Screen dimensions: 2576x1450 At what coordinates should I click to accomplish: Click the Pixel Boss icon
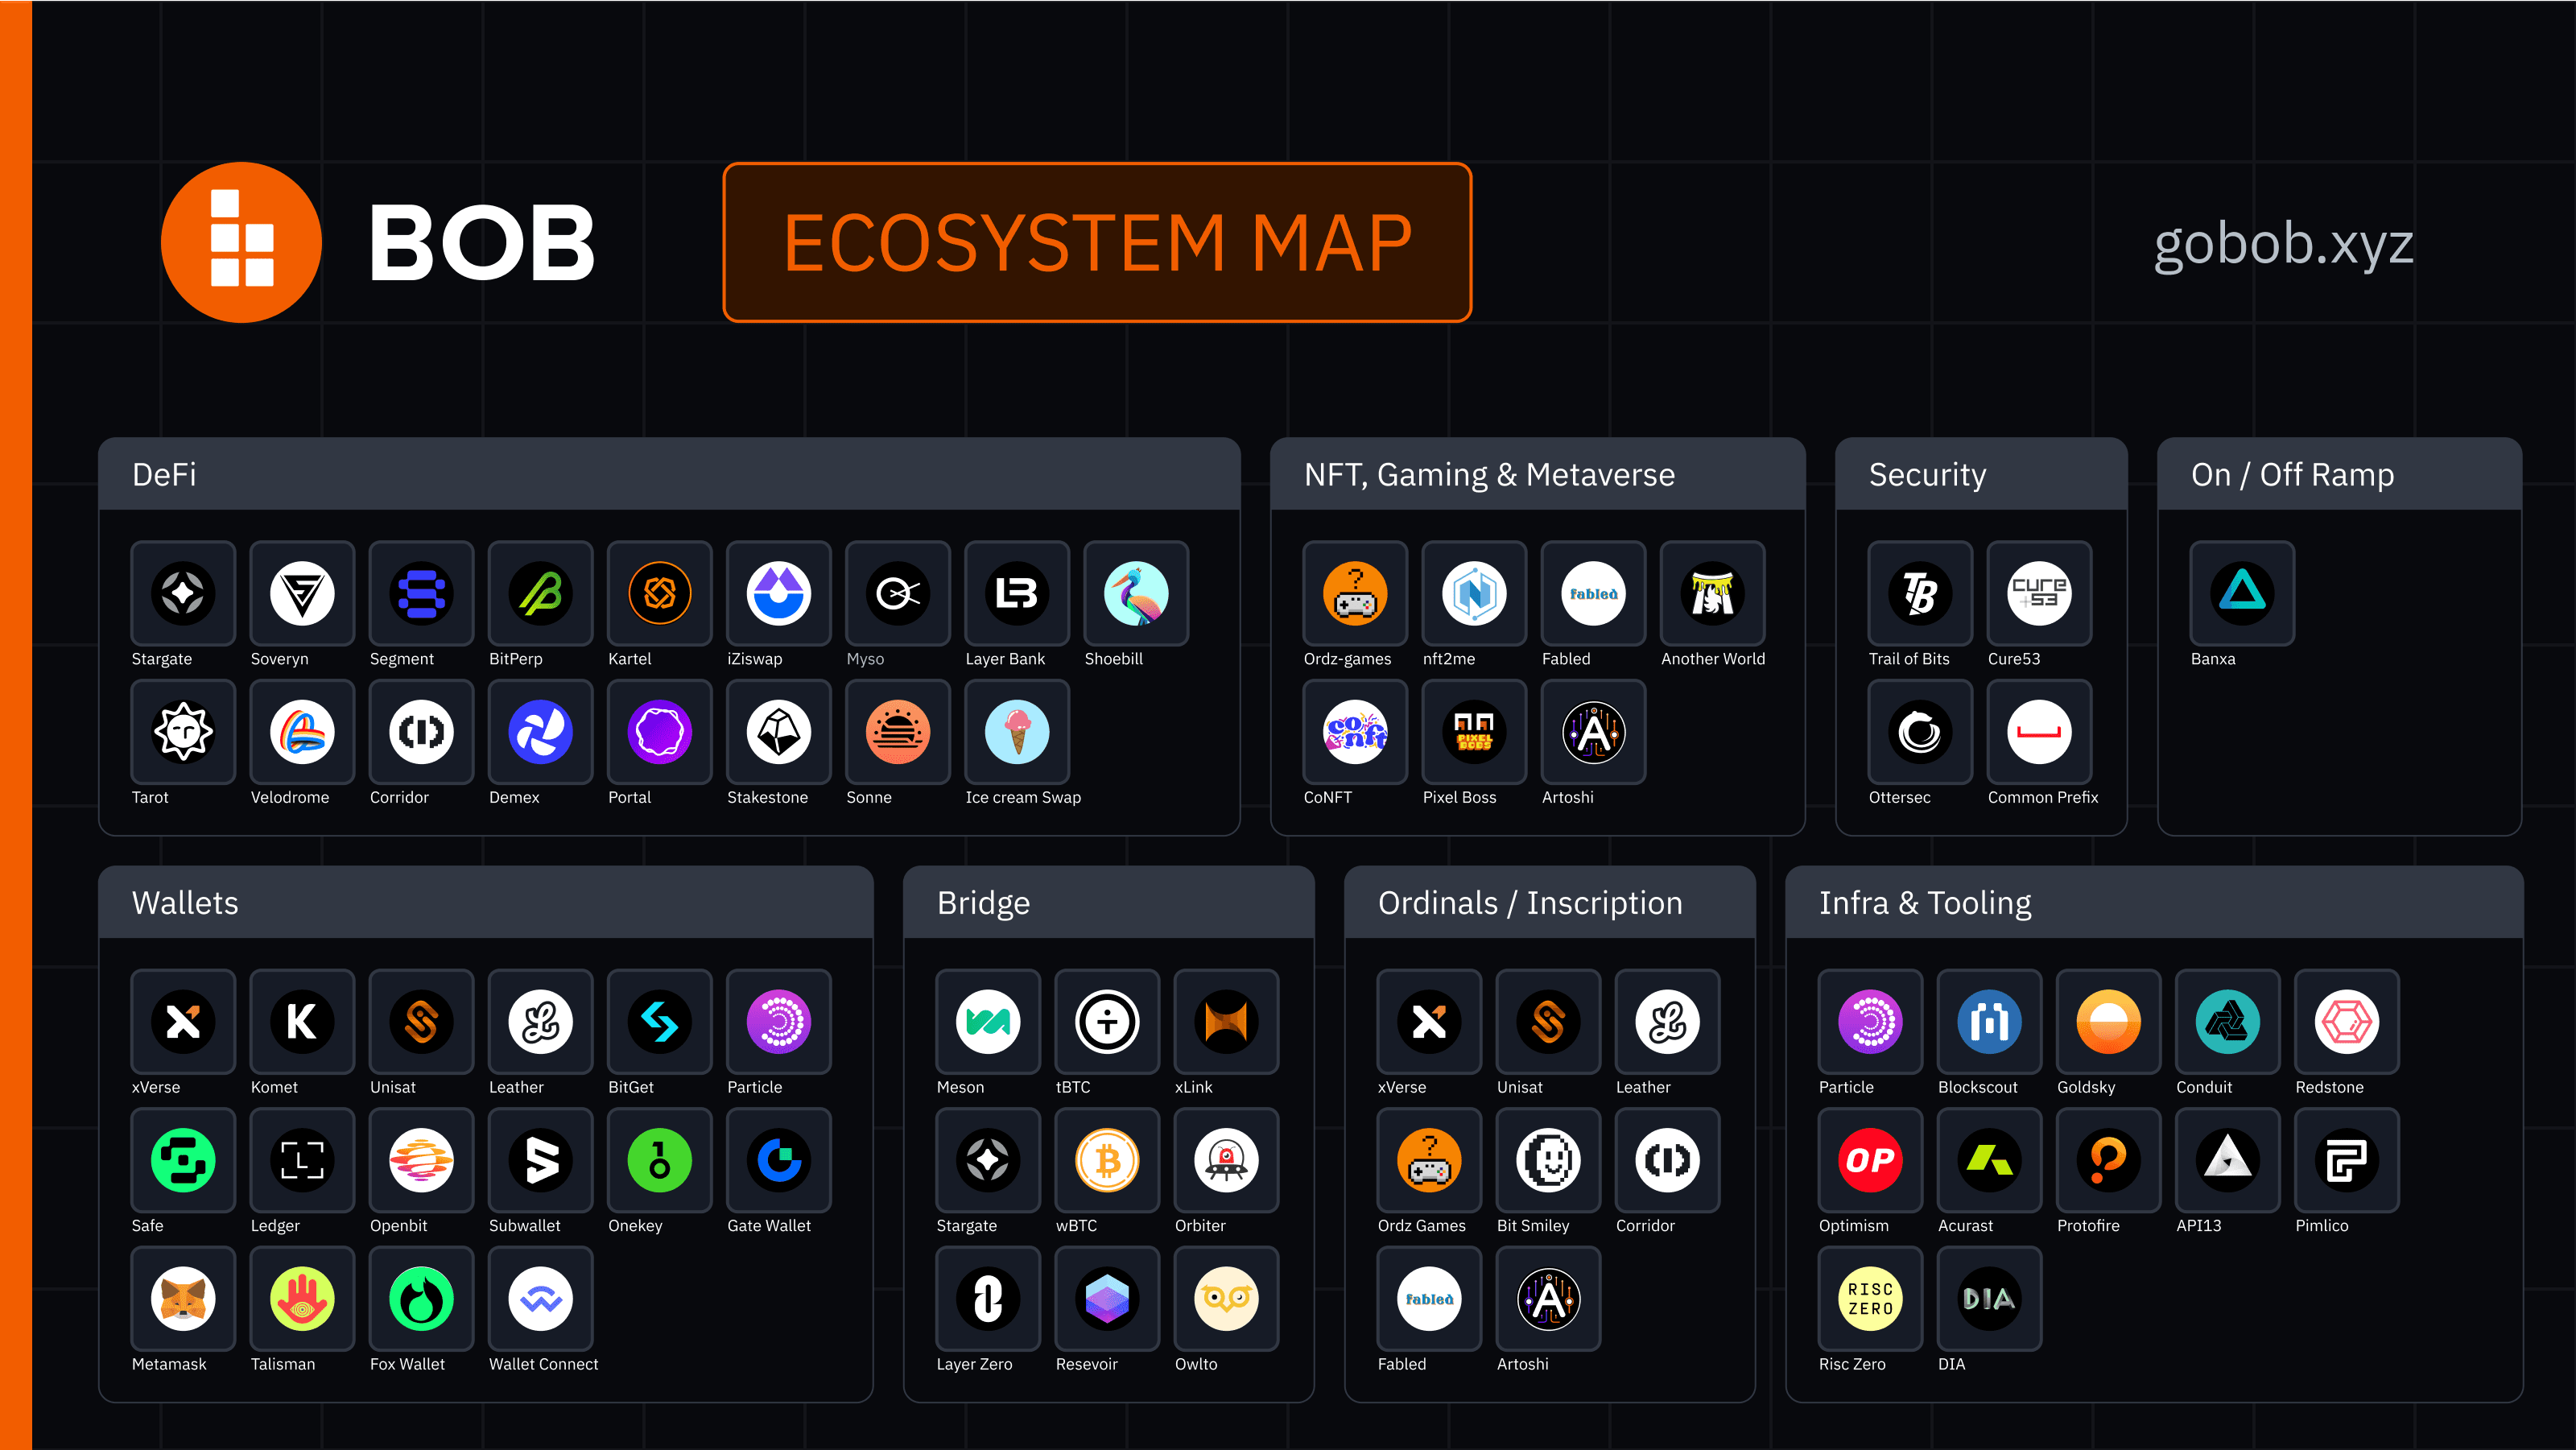pyautogui.click(x=1474, y=732)
